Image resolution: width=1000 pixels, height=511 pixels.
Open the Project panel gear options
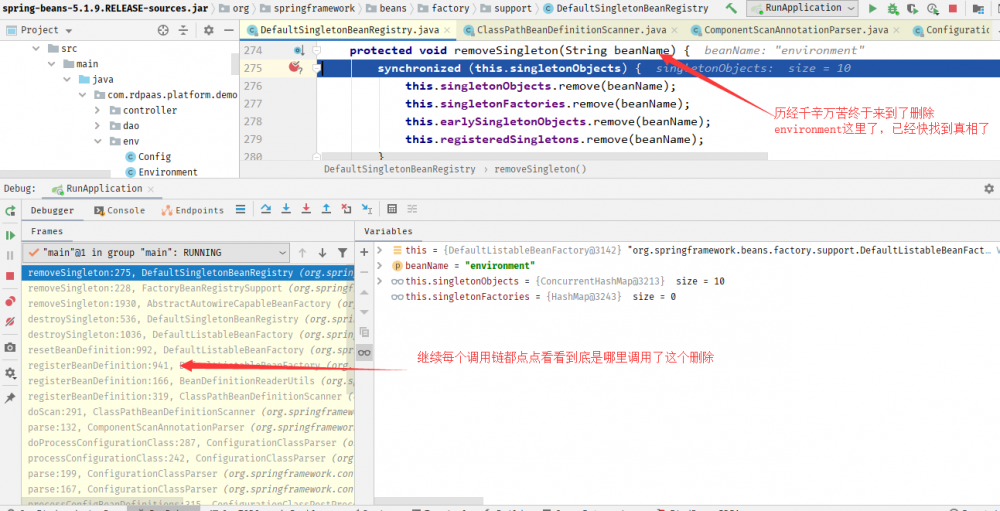pyautogui.click(x=209, y=30)
